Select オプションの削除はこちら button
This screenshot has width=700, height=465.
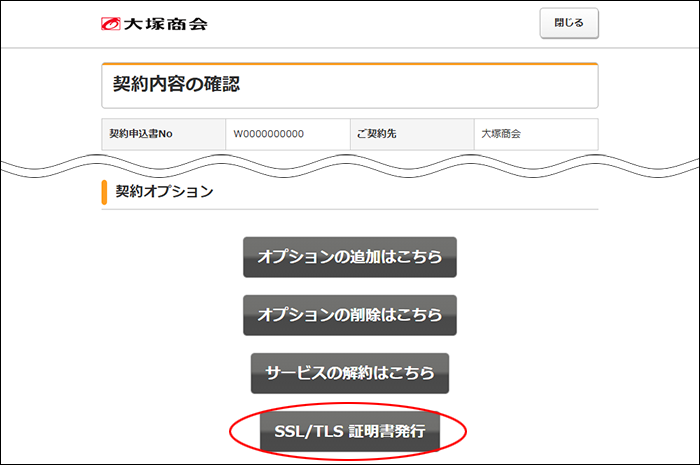tap(349, 315)
